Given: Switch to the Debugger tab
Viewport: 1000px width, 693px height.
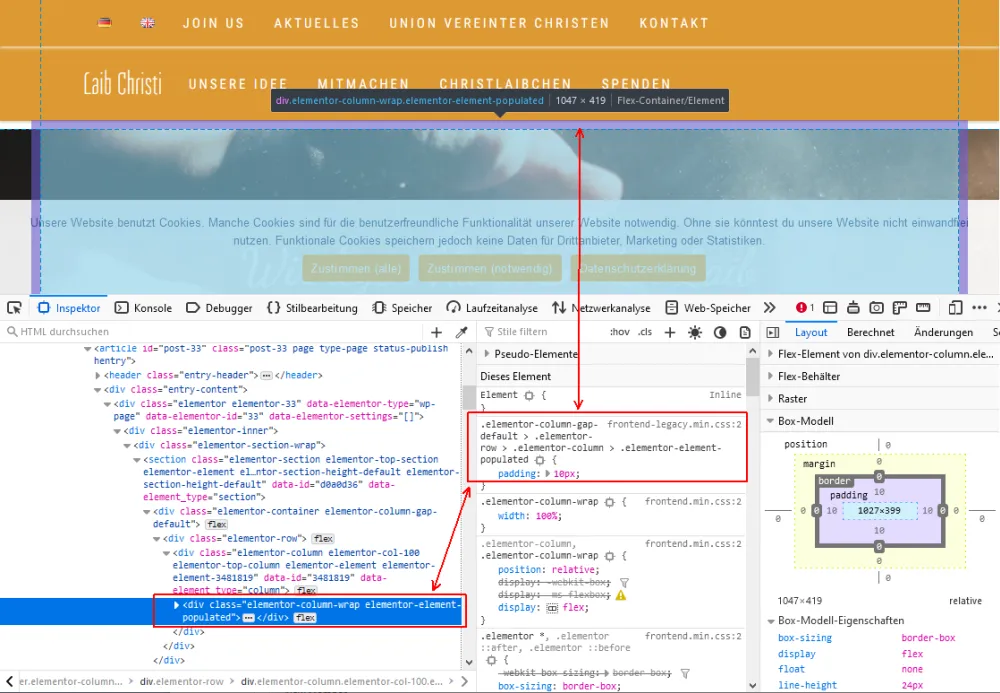Looking at the screenshot, I should [x=219, y=308].
